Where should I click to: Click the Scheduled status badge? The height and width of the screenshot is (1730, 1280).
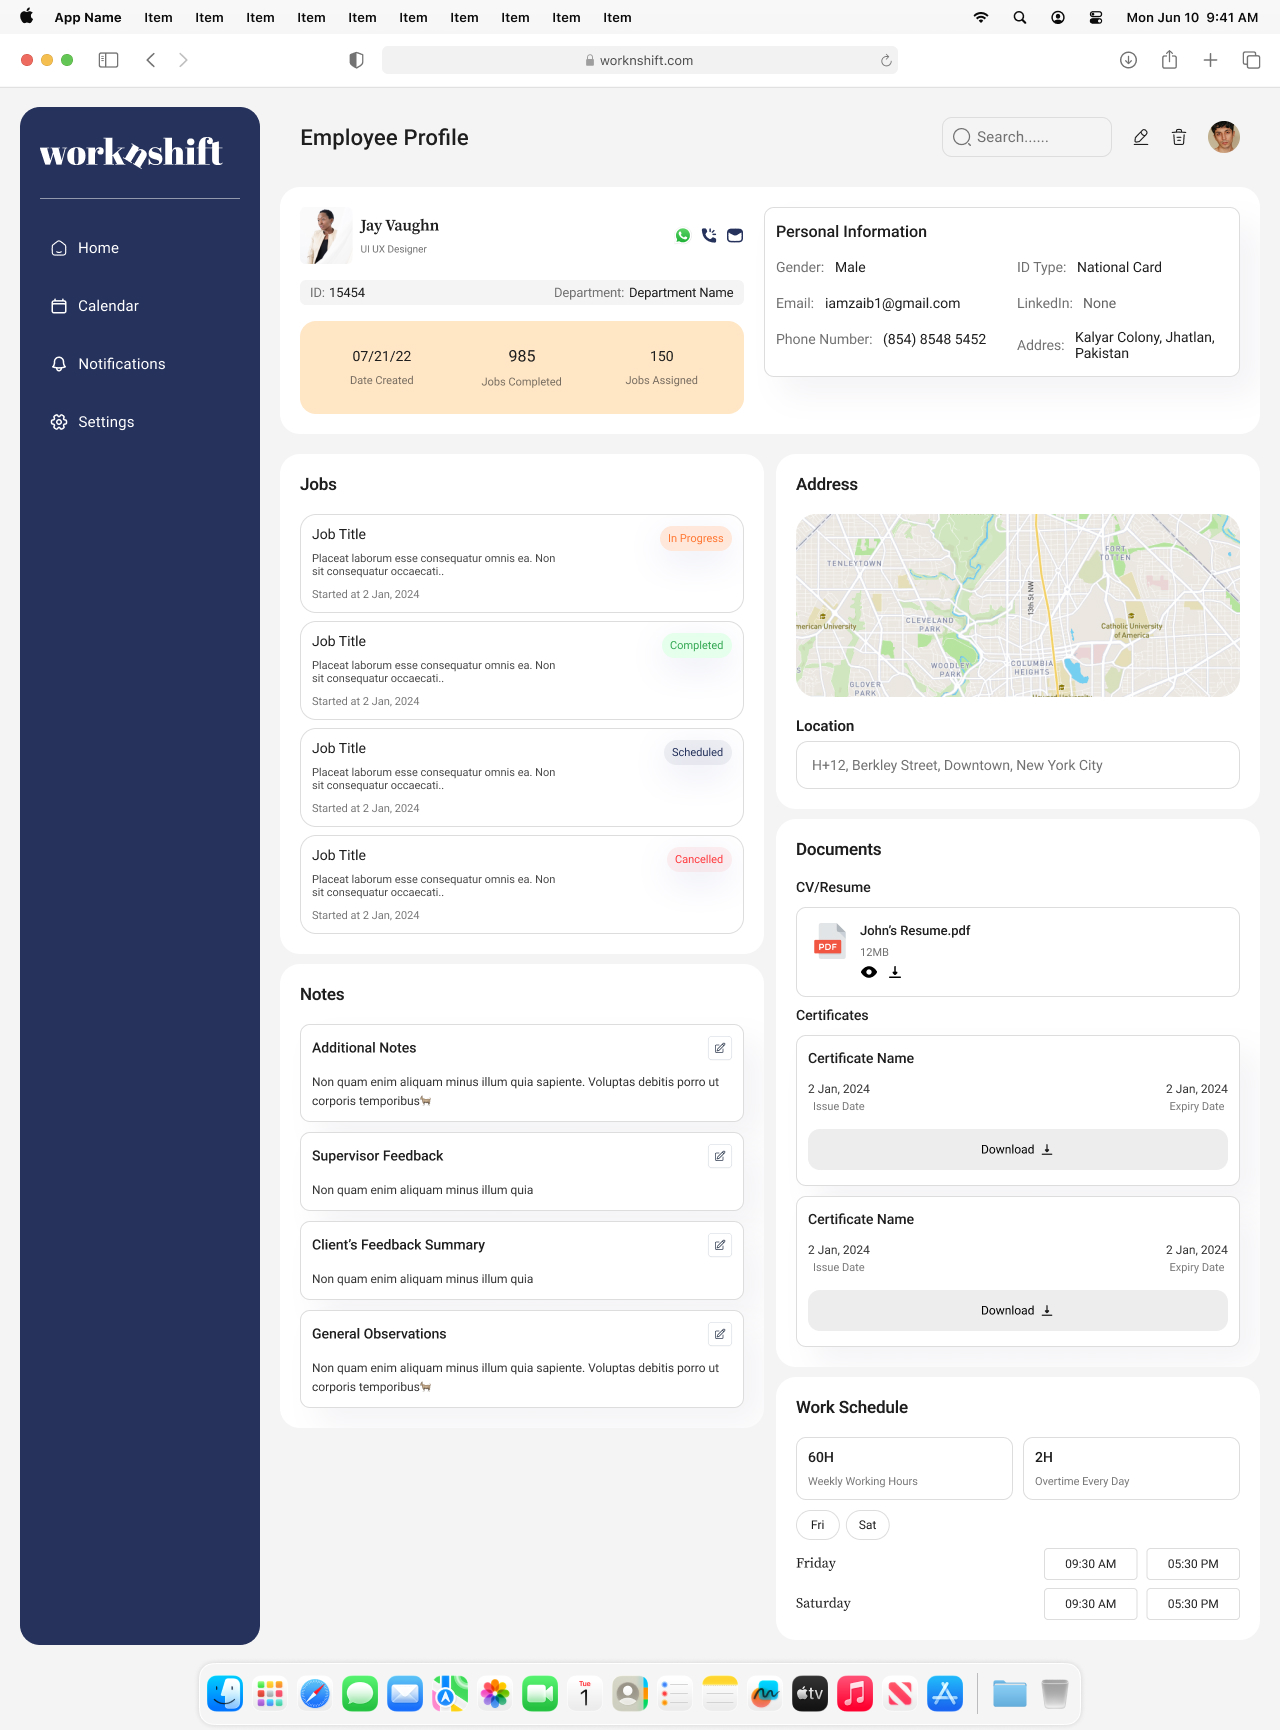tap(698, 752)
